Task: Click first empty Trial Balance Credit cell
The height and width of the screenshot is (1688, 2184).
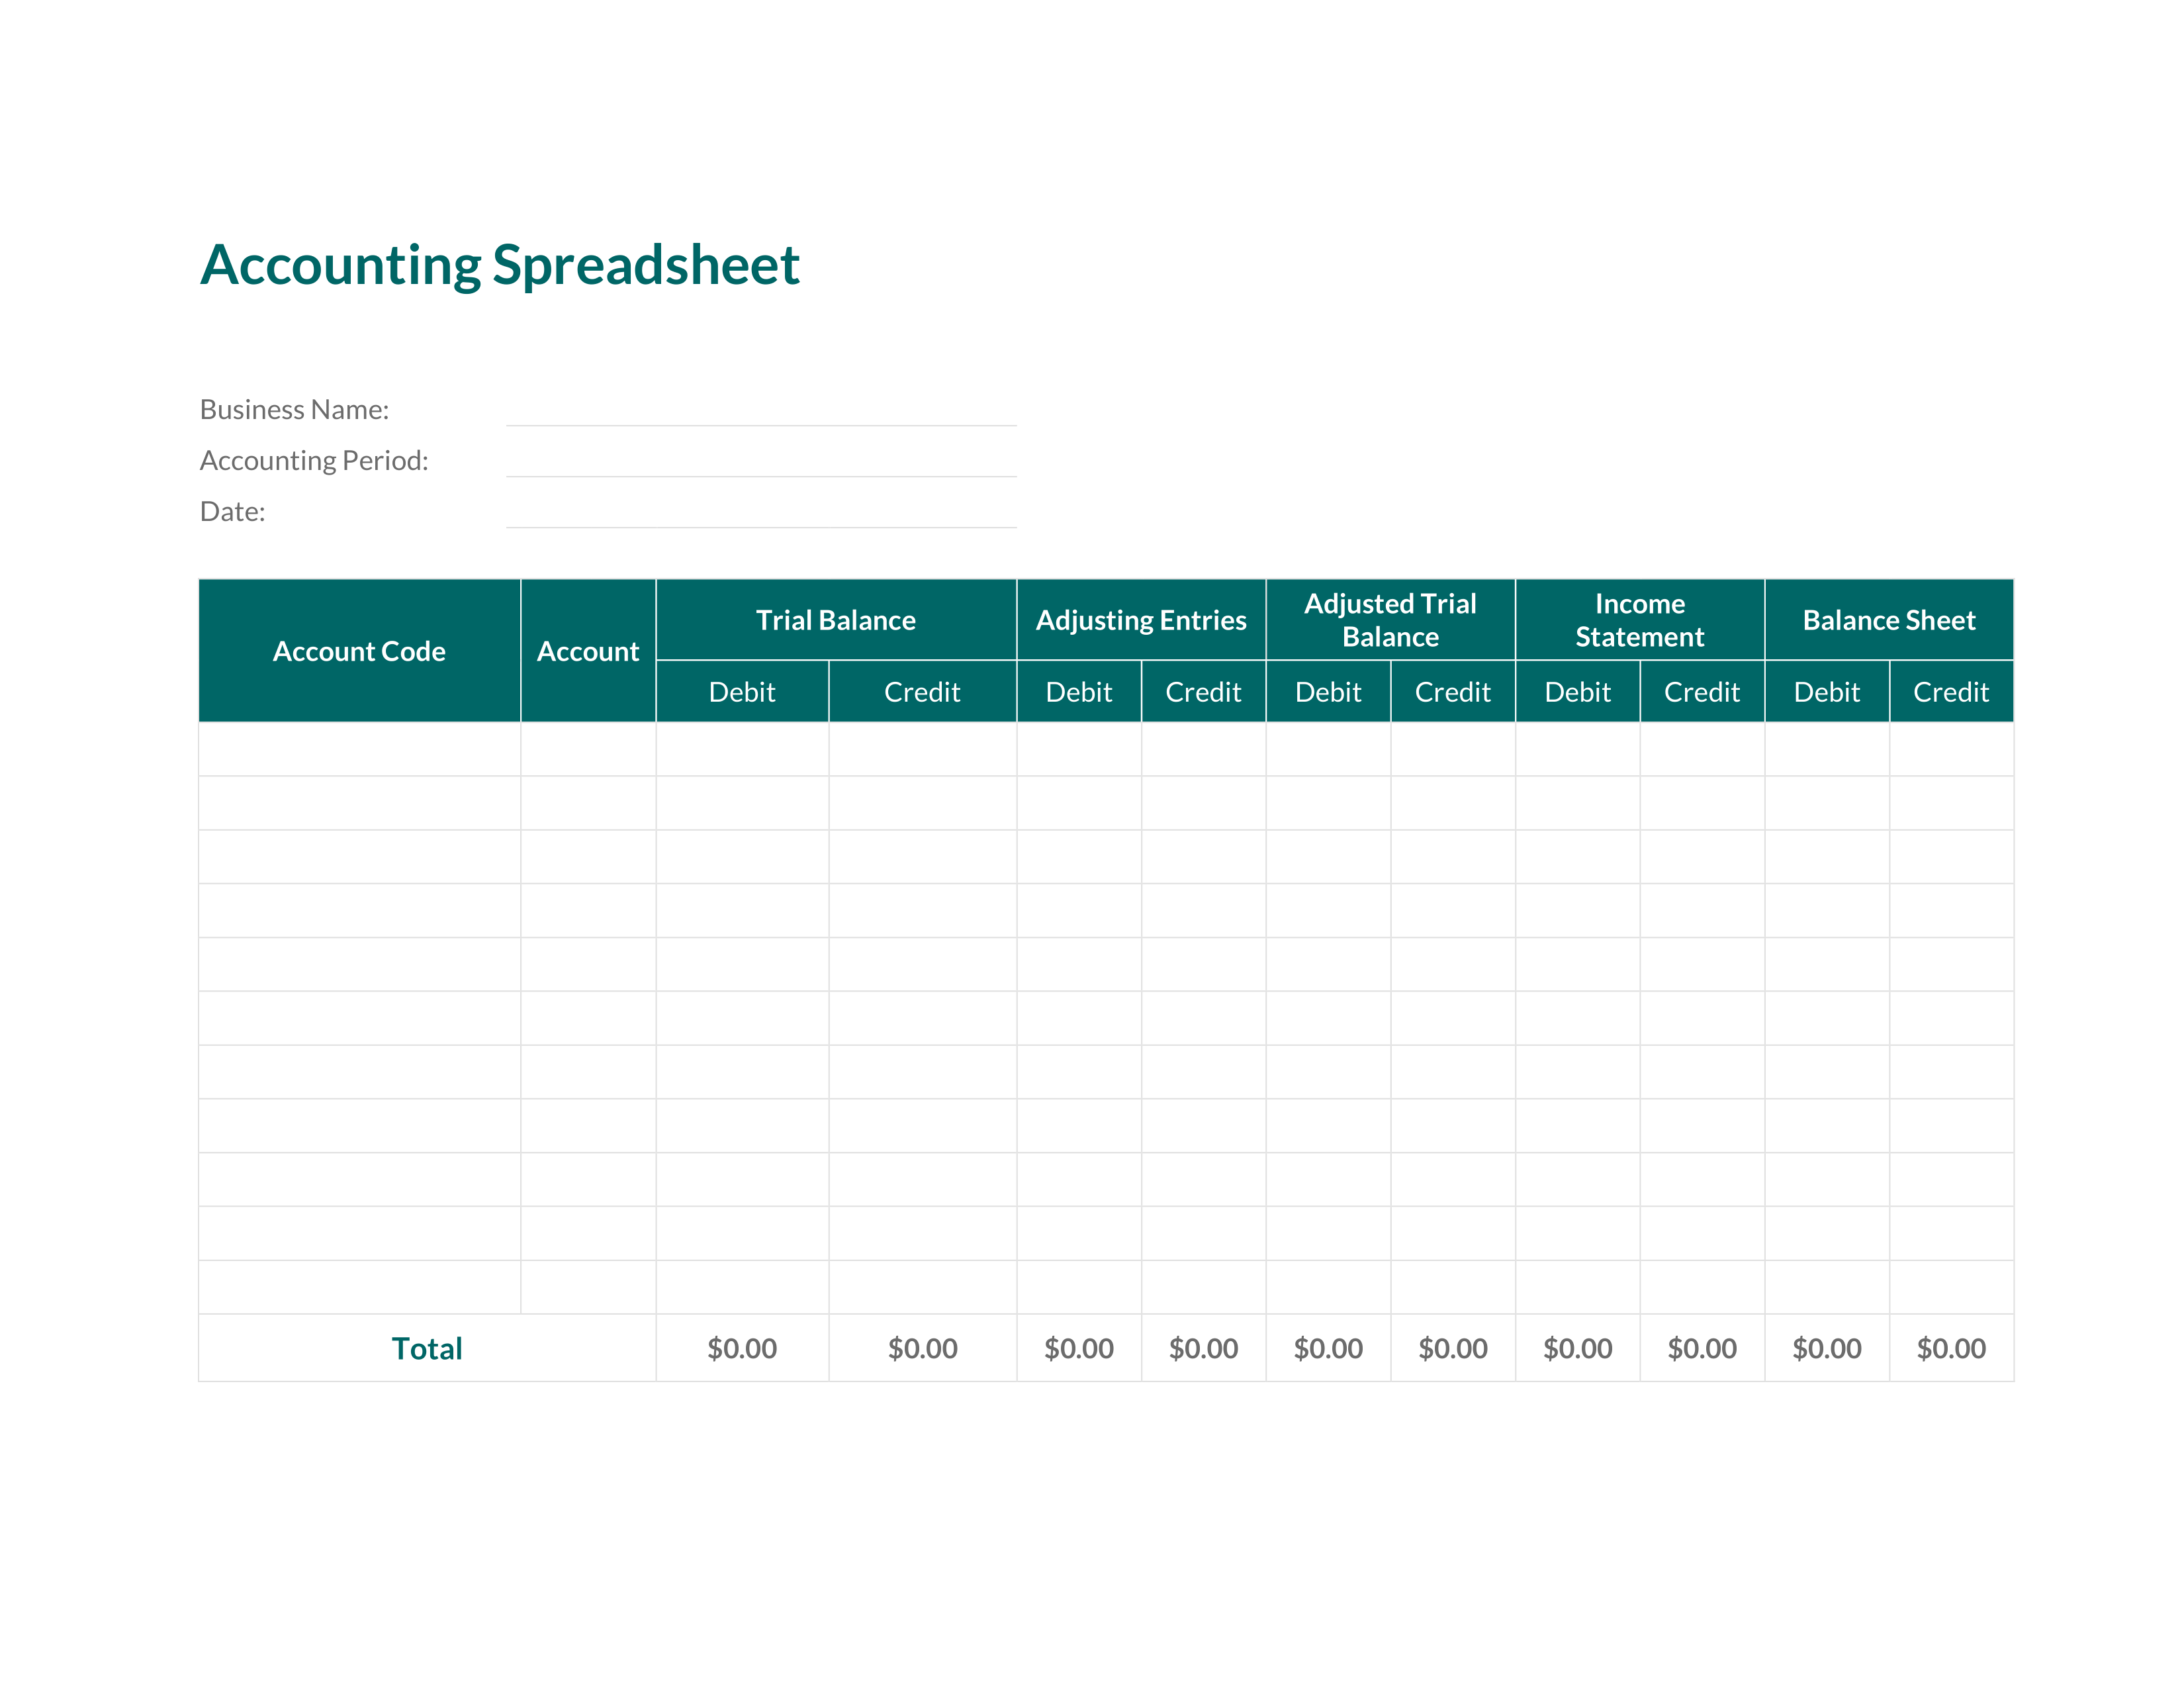Action: pyautogui.click(x=922, y=749)
